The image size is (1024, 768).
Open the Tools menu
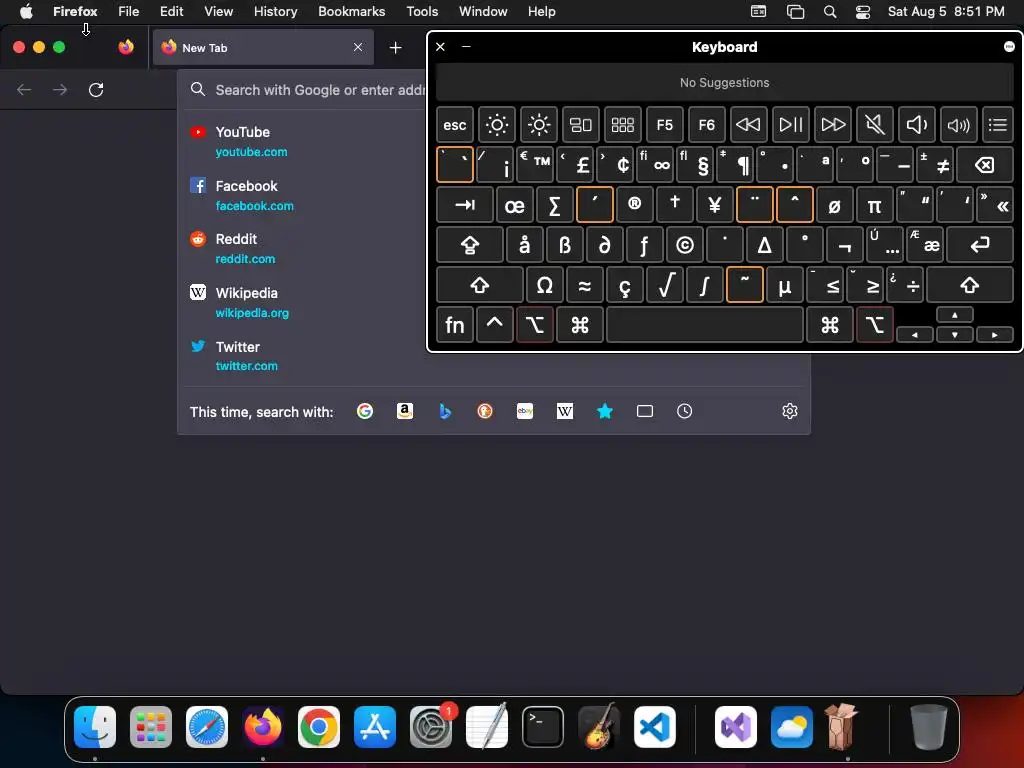[x=422, y=11]
